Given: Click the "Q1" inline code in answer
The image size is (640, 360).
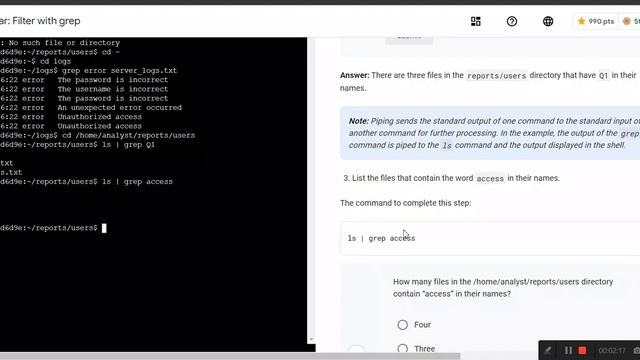Looking at the screenshot, I should 603,76.
